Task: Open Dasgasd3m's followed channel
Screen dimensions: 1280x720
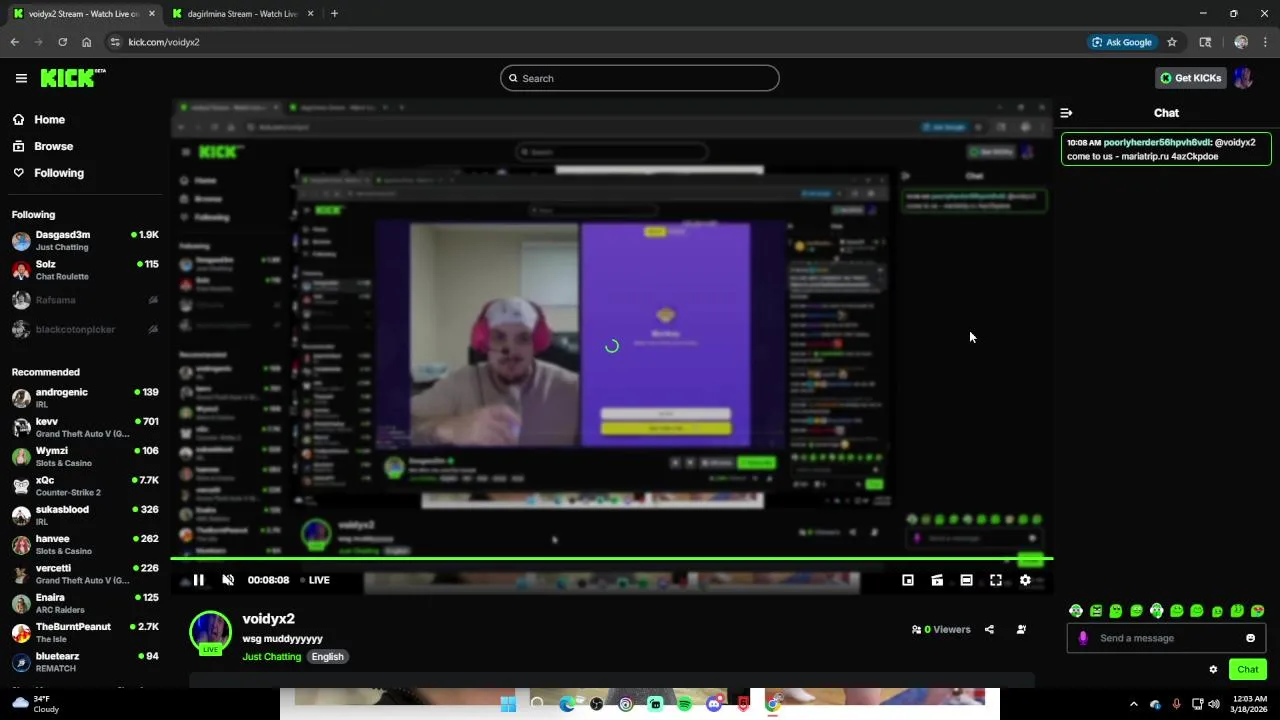Action: (85, 240)
